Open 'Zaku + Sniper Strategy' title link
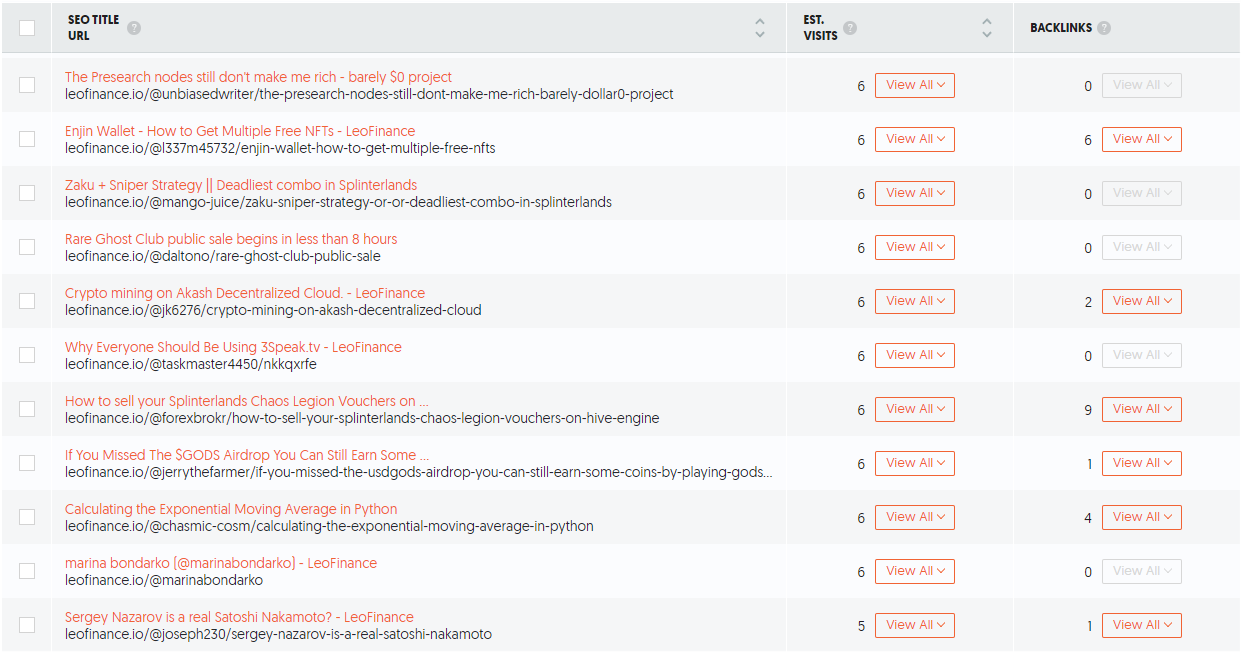 point(241,185)
